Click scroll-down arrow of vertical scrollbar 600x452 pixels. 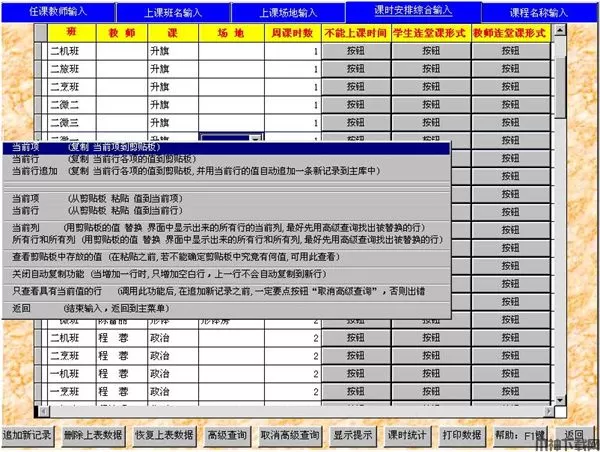pos(560,400)
